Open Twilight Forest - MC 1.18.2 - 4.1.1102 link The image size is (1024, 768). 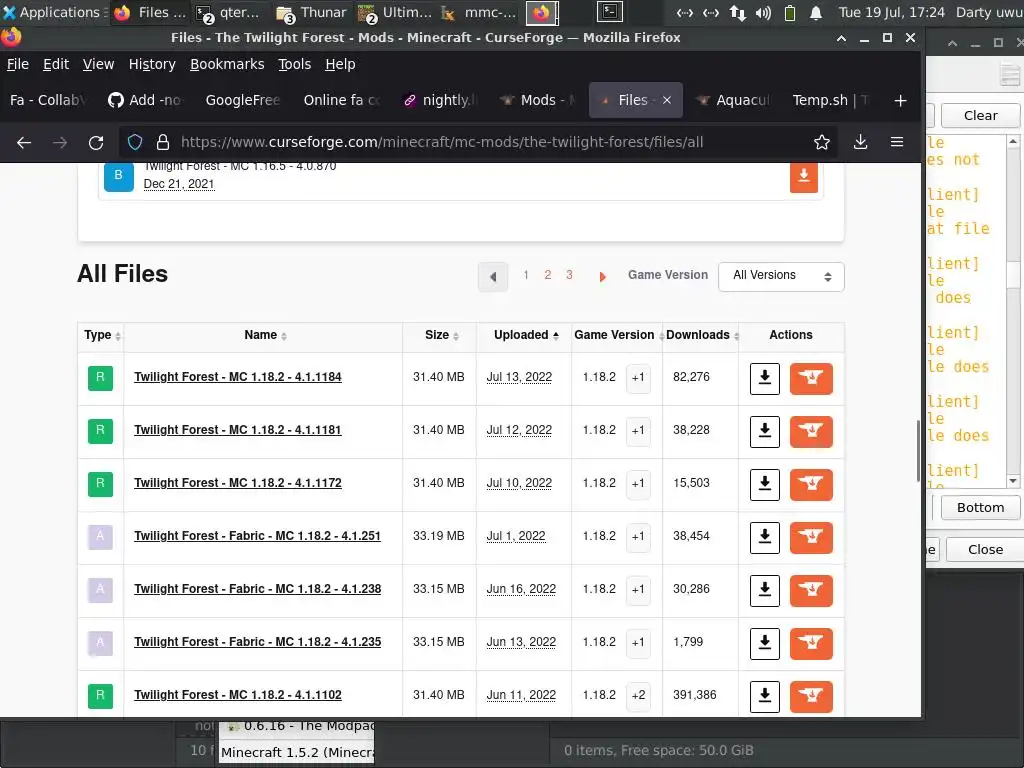[238, 695]
